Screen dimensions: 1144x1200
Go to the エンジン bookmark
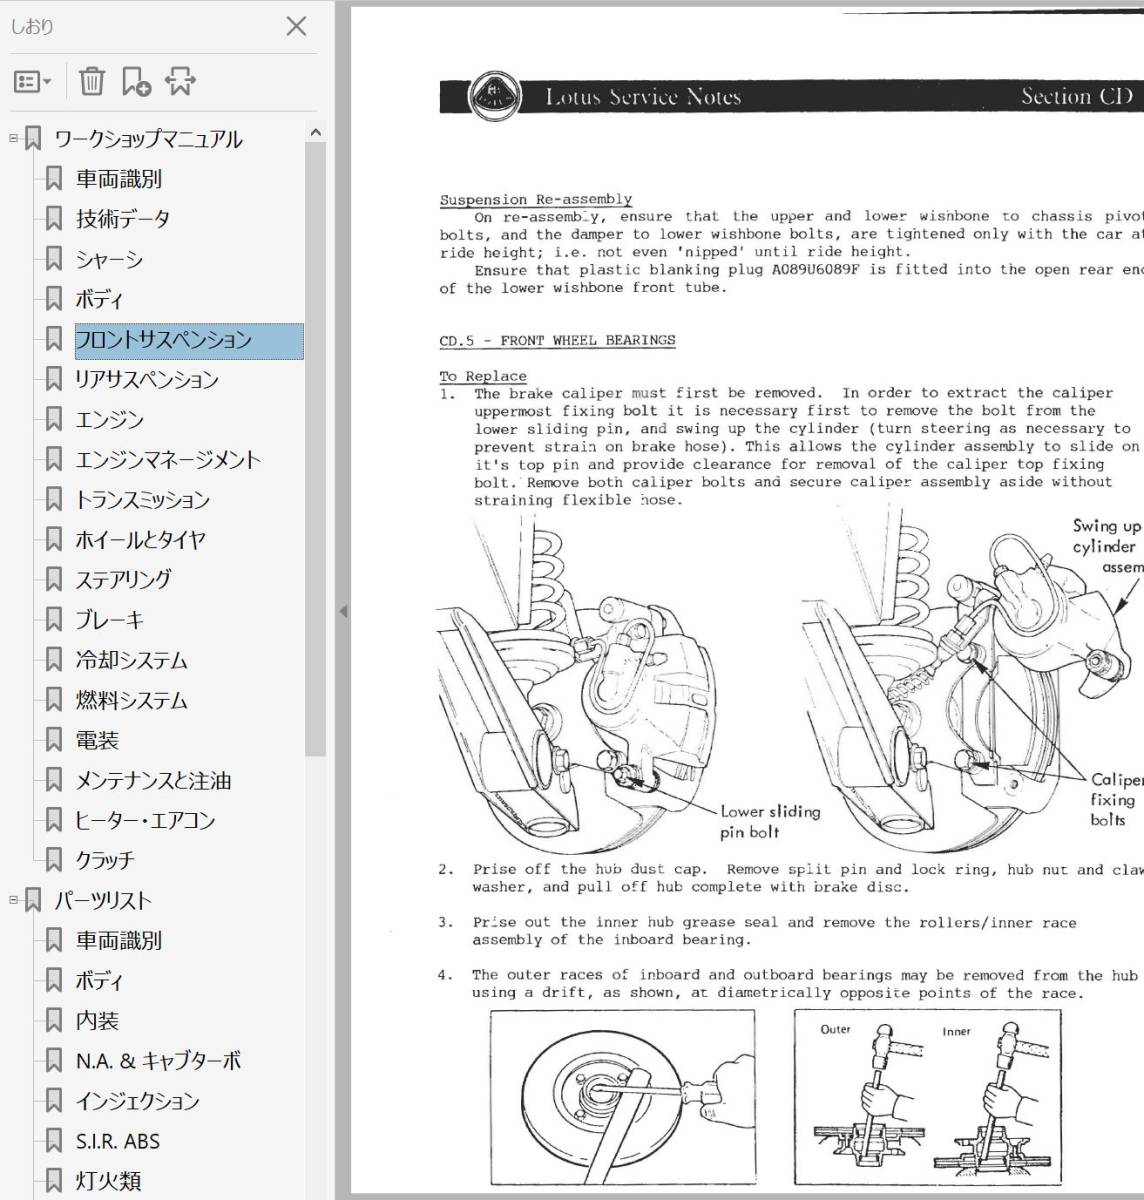[x=109, y=419]
